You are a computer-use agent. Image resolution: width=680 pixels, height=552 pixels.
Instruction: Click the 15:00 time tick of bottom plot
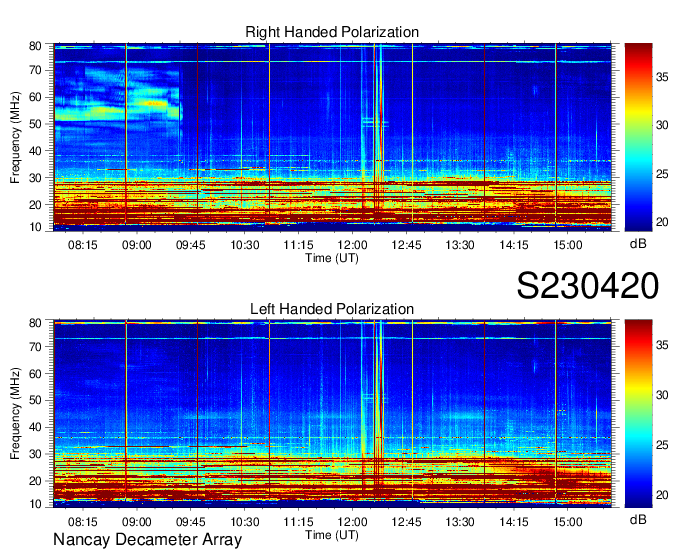pos(568,522)
